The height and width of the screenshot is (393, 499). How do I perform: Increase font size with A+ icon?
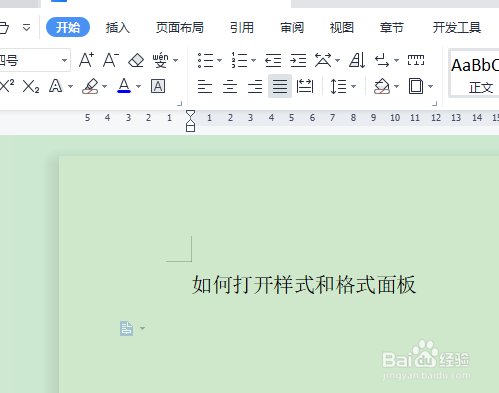pyautogui.click(x=86, y=60)
